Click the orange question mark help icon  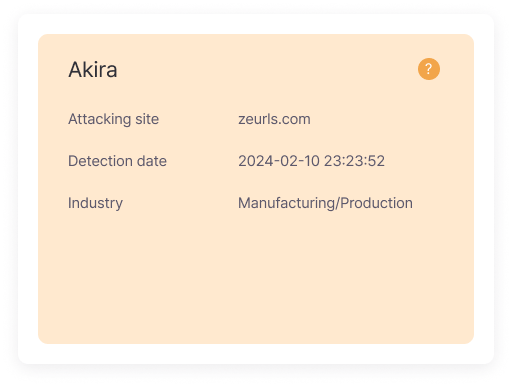click(x=429, y=69)
